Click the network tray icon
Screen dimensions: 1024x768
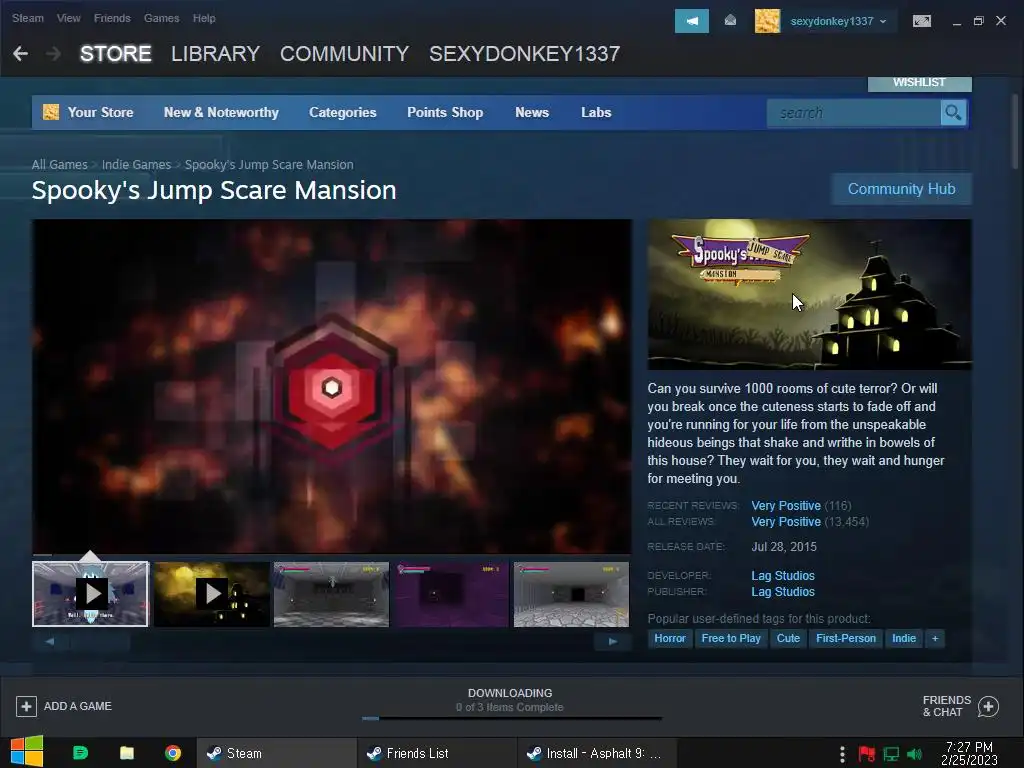[891, 754]
